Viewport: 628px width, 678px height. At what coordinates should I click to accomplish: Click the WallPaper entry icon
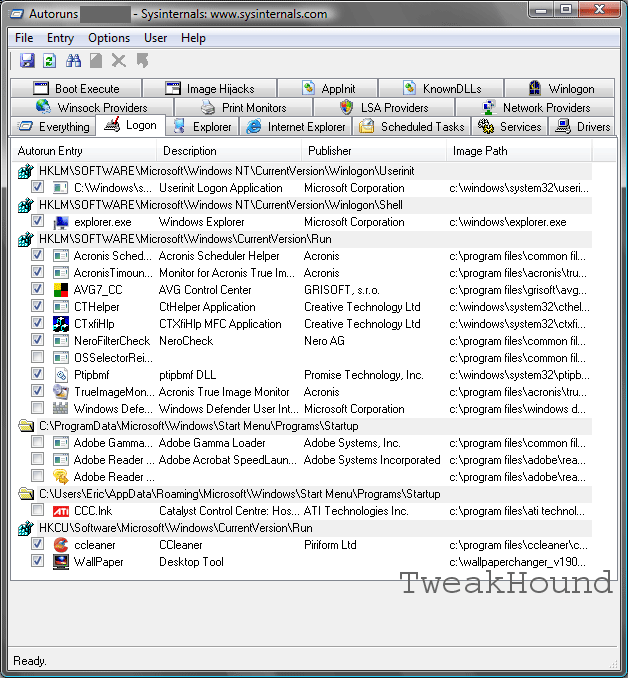pyautogui.click(x=61, y=562)
